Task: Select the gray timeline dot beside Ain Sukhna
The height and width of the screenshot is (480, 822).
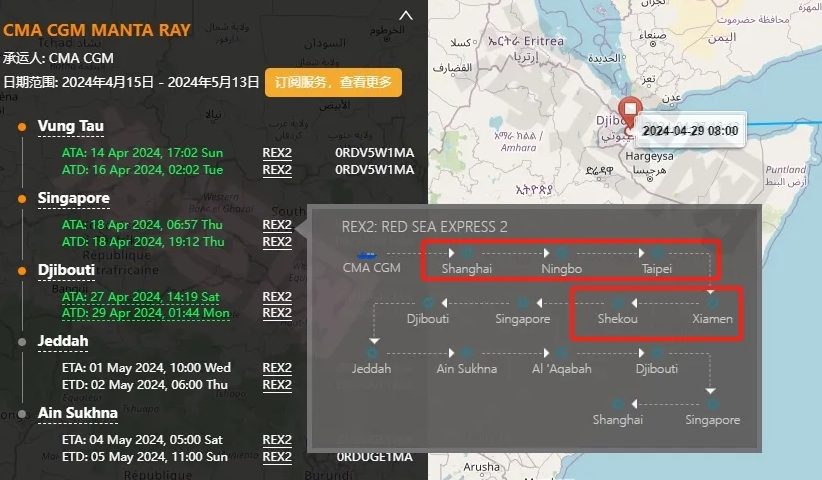Action: [22, 413]
